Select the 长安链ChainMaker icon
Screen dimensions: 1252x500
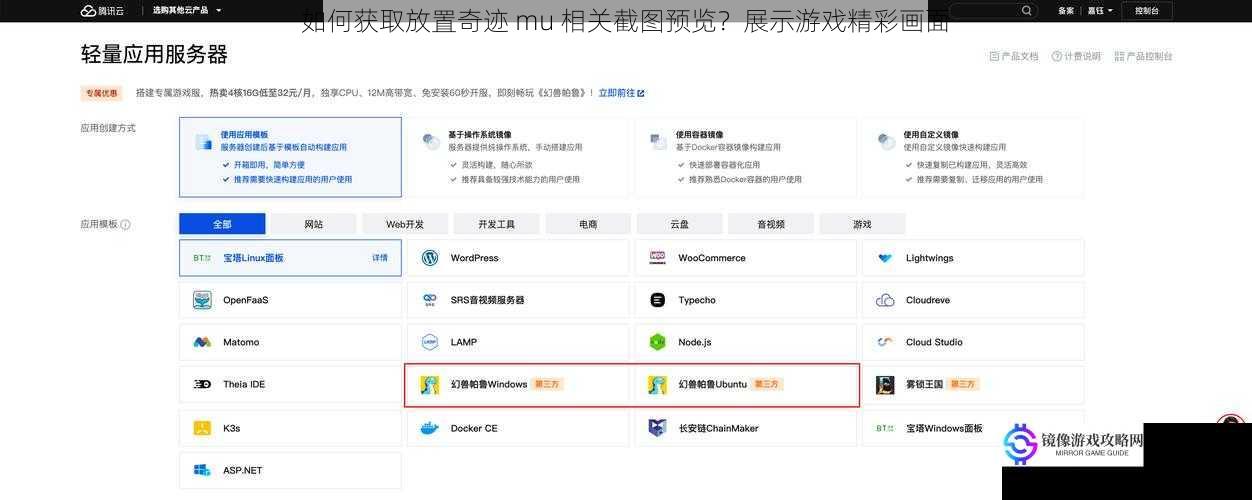click(657, 428)
